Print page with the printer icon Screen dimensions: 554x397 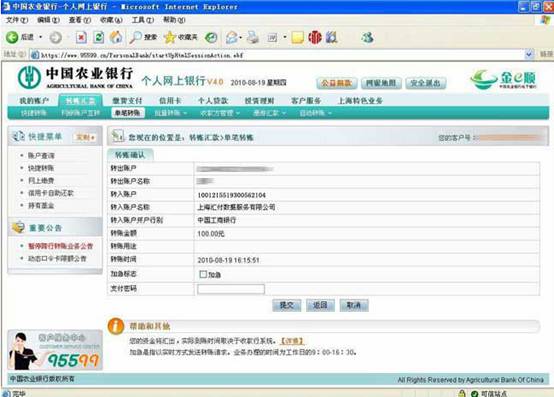coord(253,37)
